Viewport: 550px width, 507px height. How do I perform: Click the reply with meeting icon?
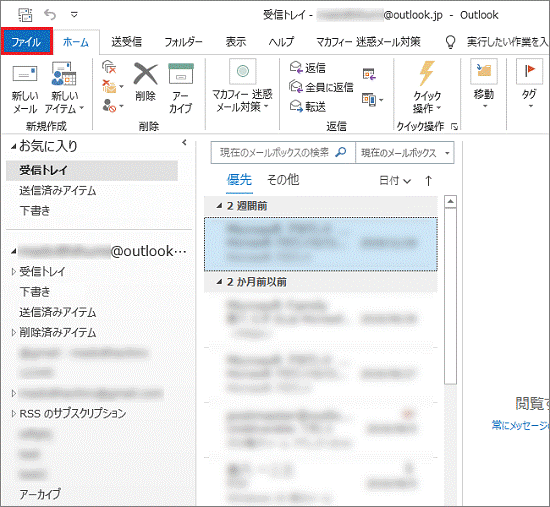(369, 74)
